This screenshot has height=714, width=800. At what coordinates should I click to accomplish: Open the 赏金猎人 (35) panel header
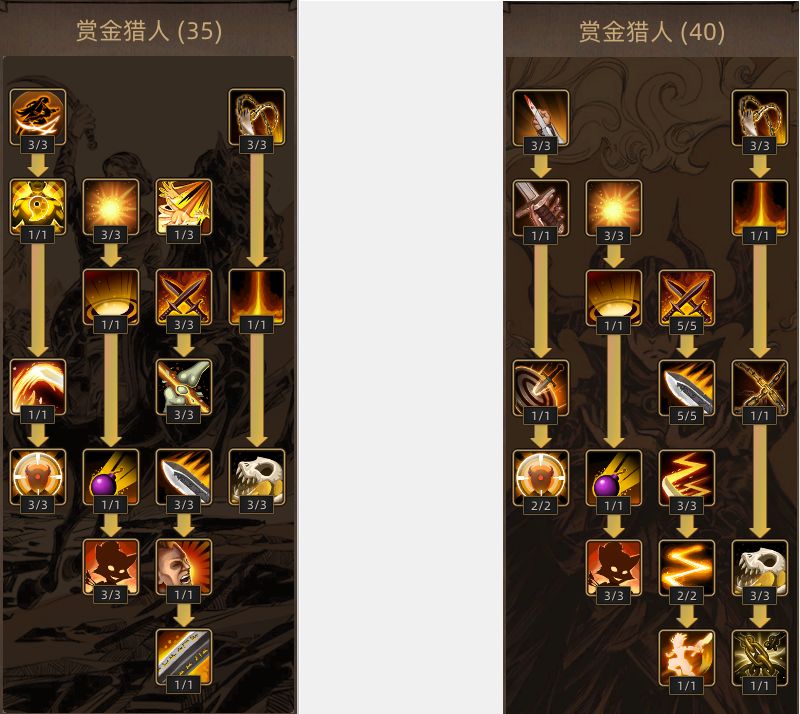pyautogui.click(x=149, y=31)
